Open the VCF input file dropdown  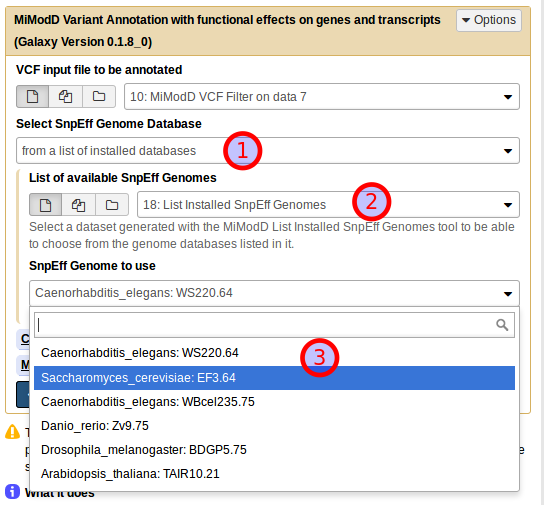[x=322, y=96]
